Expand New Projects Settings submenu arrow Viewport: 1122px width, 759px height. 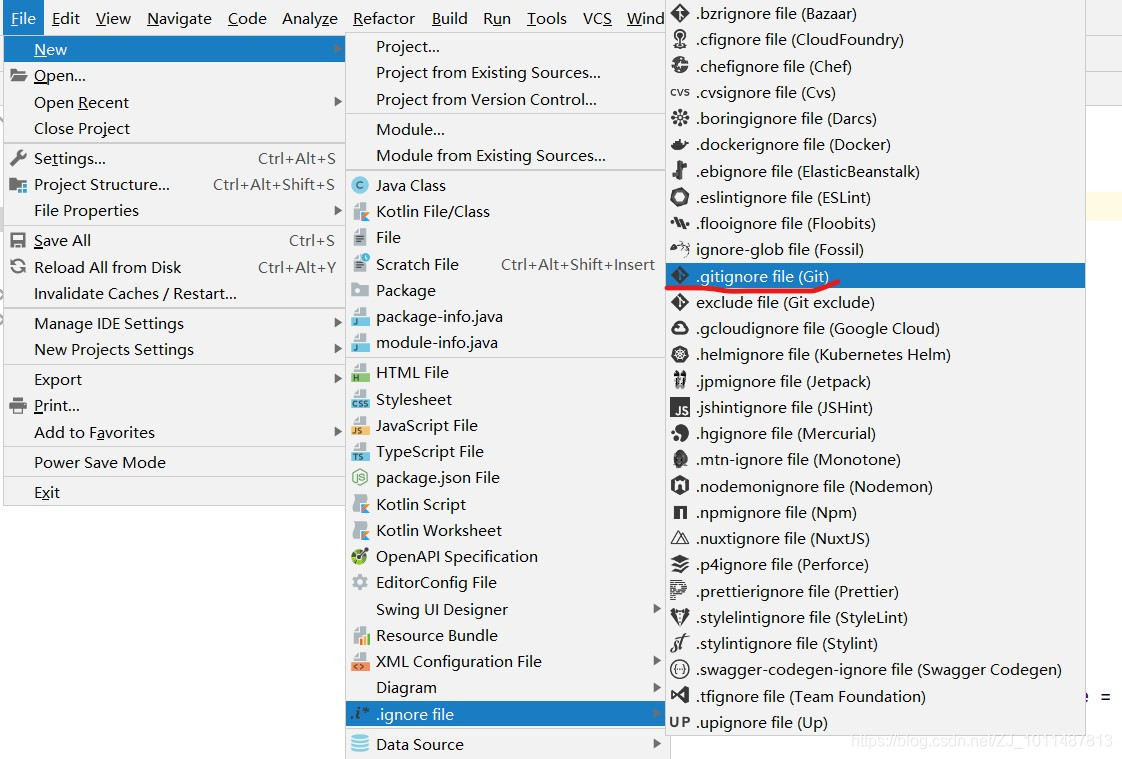338,349
